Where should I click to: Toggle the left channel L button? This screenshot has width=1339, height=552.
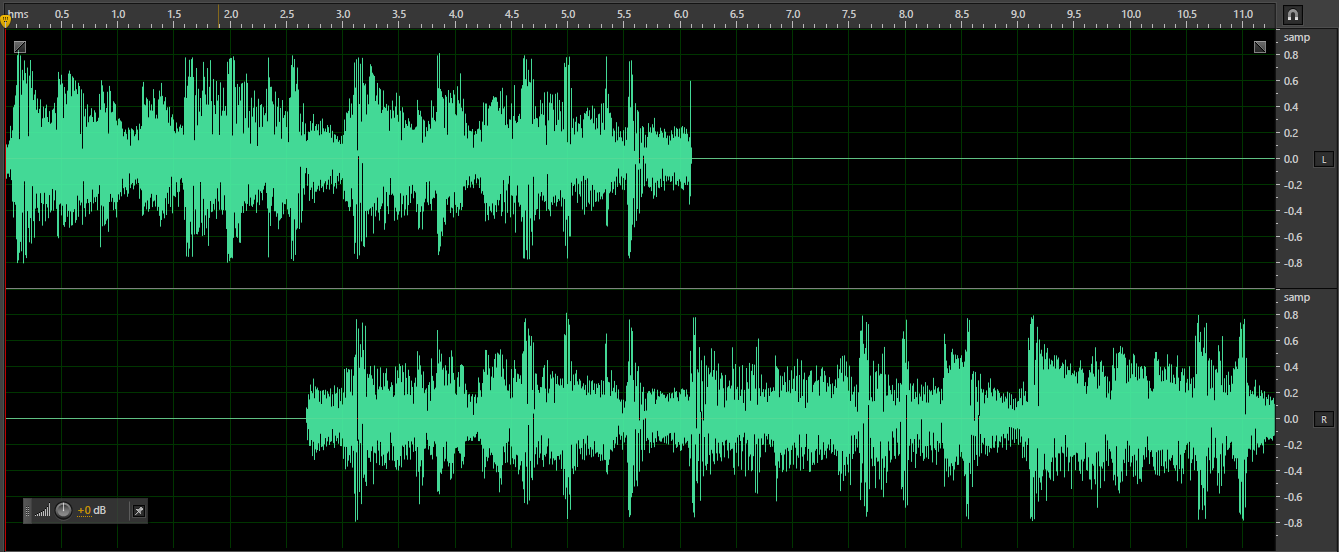pyautogui.click(x=1323, y=159)
